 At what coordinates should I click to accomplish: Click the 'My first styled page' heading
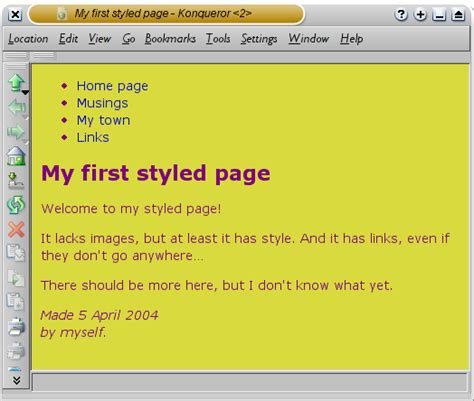[156, 174]
